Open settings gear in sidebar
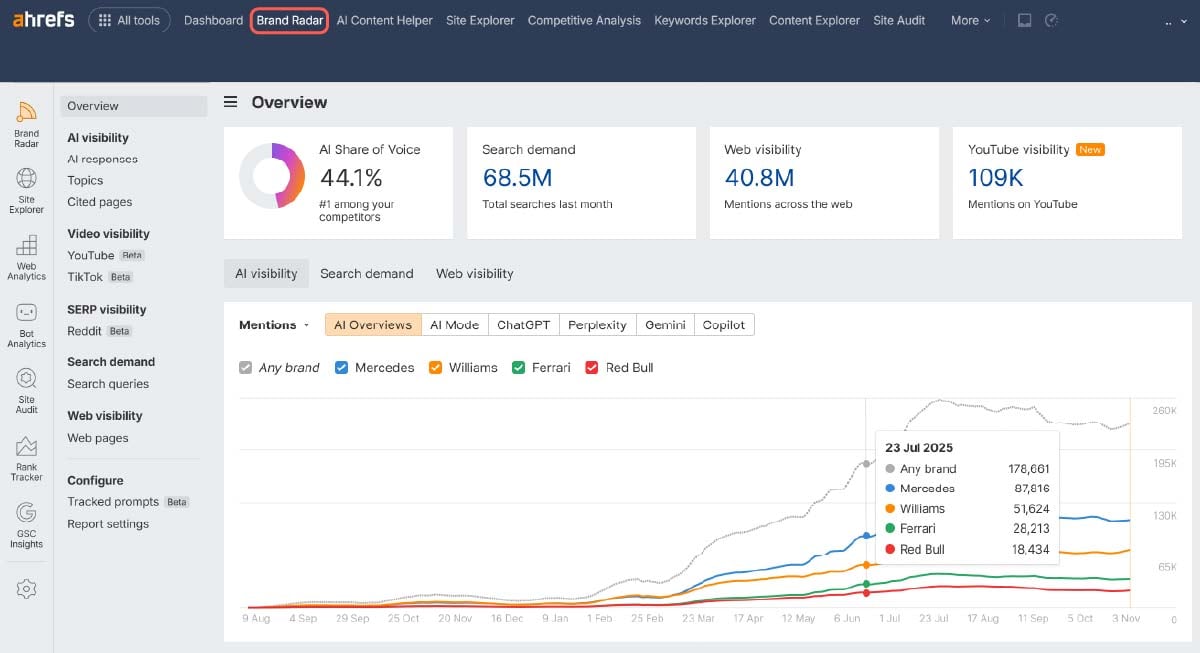This screenshot has height=653, width=1200. (x=27, y=589)
